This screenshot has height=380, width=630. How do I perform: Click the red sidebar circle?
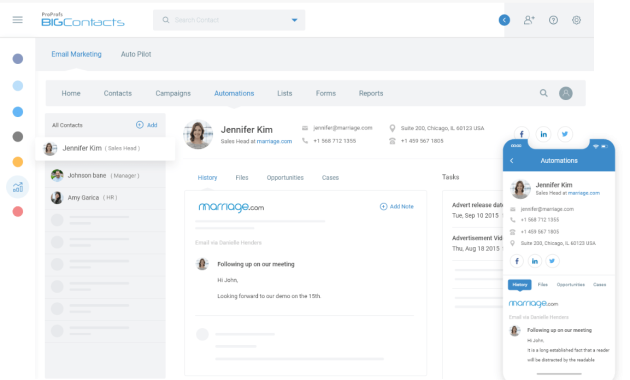coord(18,211)
